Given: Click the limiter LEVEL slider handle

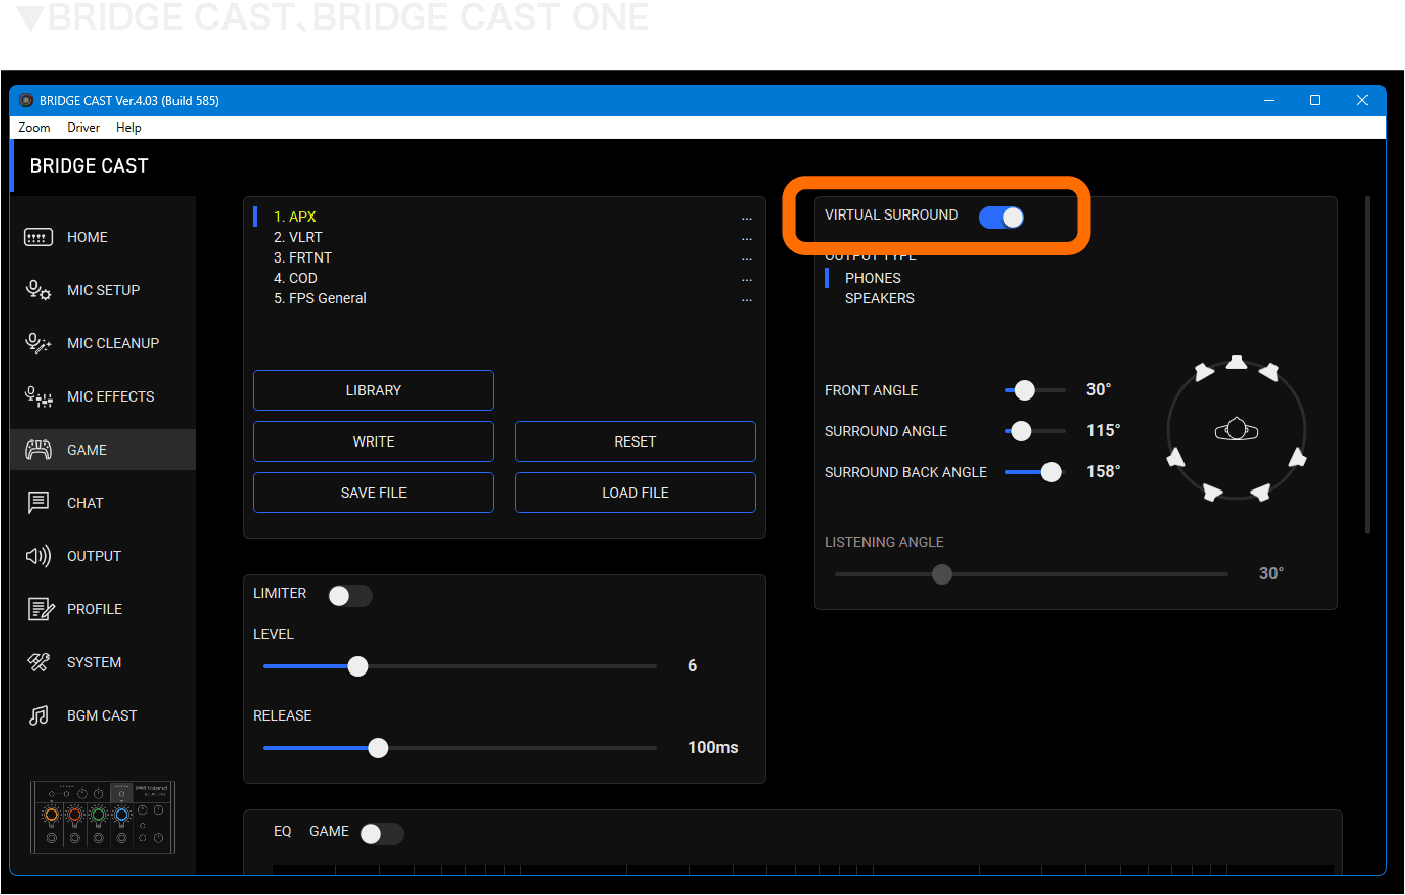Looking at the screenshot, I should 358,666.
